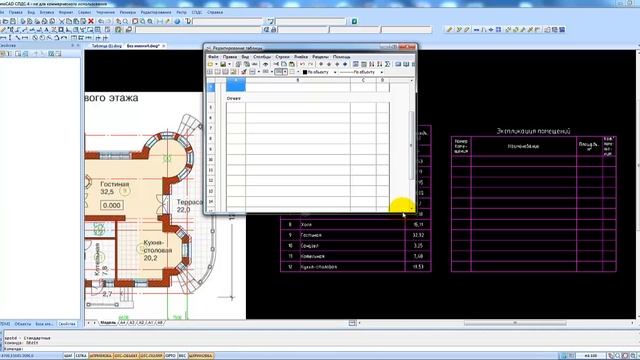Select highlighted blue cell in column A
The height and width of the screenshot is (360, 640).
[x=236, y=87]
